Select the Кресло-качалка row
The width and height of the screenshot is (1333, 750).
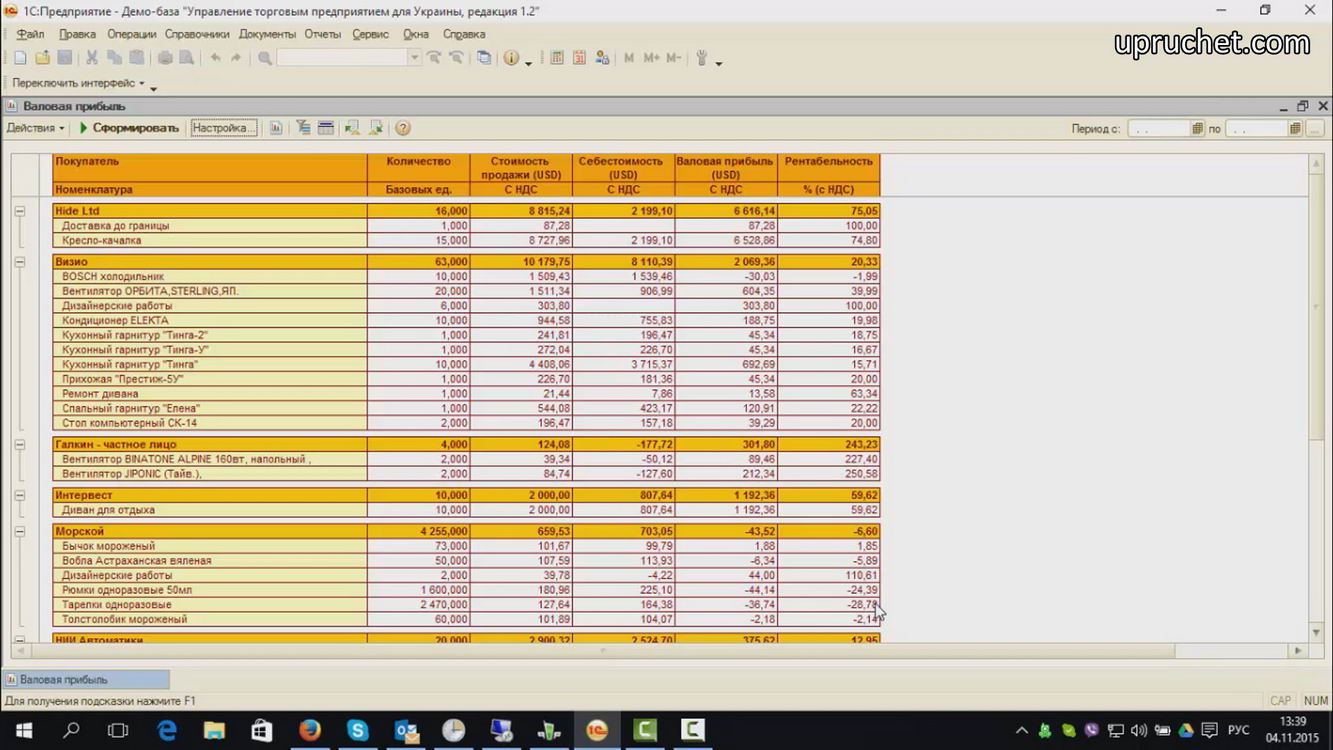[x=466, y=240]
